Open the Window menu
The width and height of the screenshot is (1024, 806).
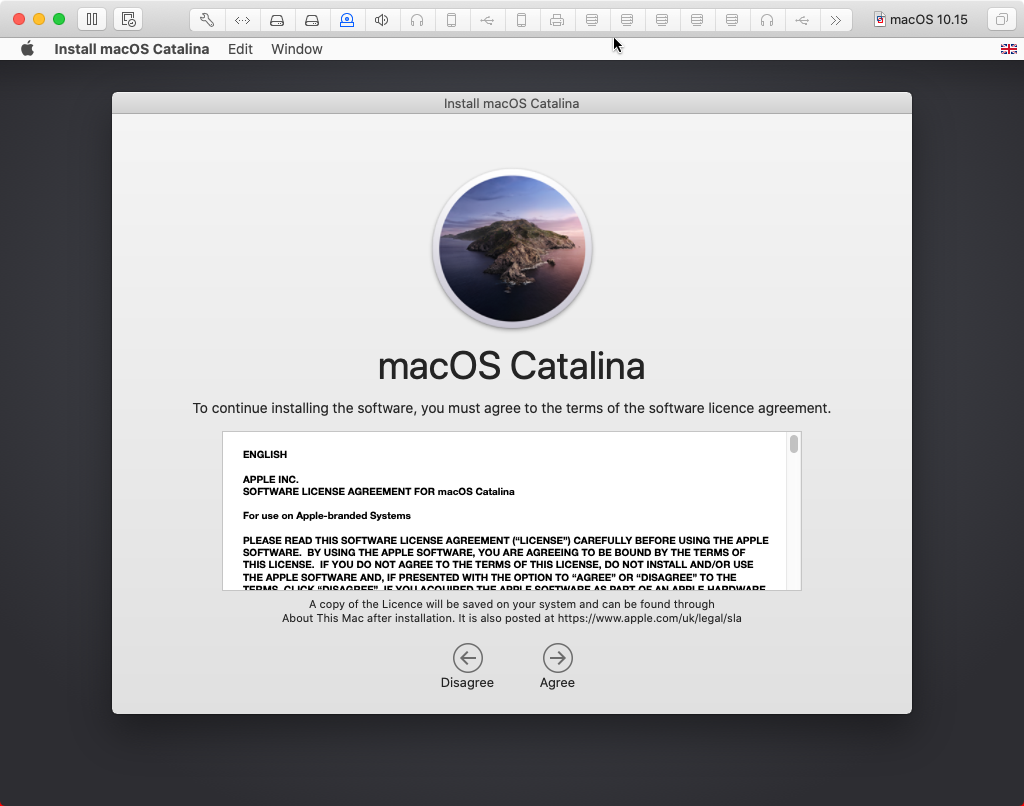(296, 48)
